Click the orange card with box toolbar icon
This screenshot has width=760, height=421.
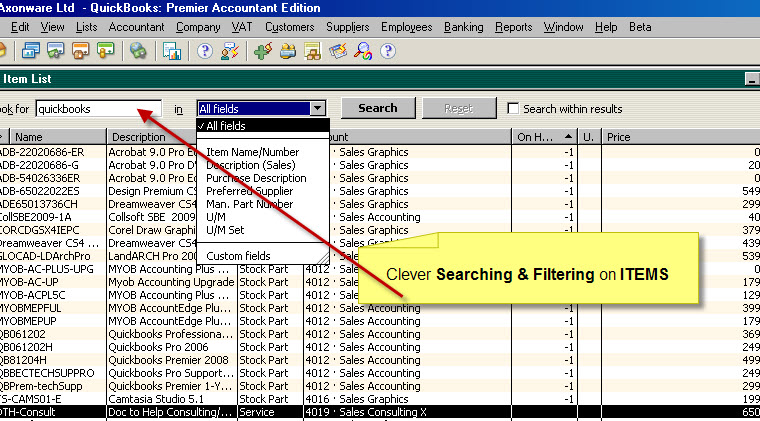(x=80, y=51)
